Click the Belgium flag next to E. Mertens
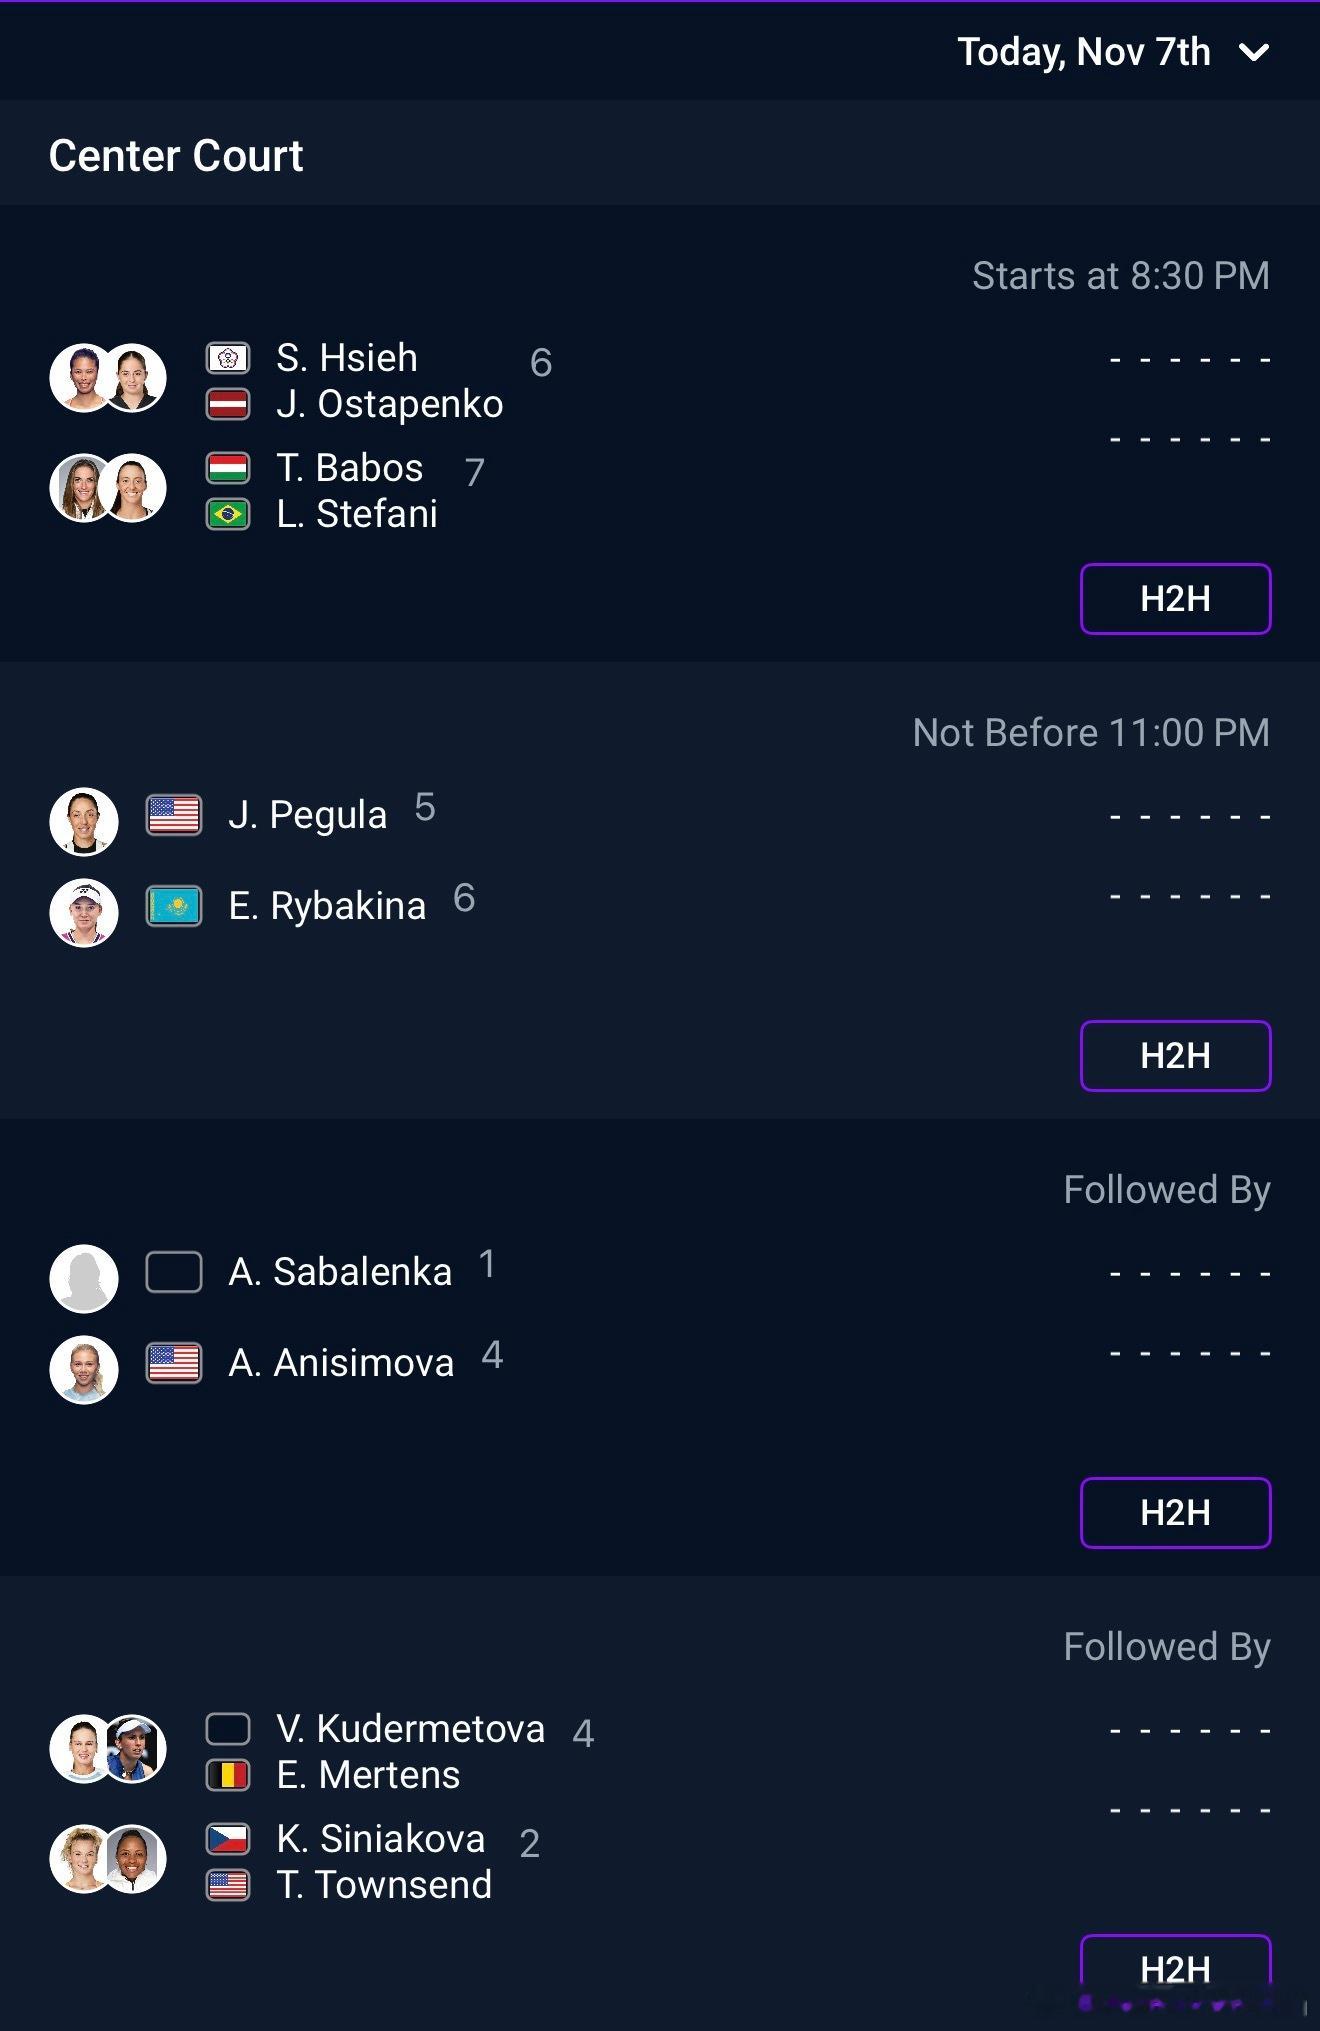Viewport: 1320px width, 2031px height. click(228, 1776)
